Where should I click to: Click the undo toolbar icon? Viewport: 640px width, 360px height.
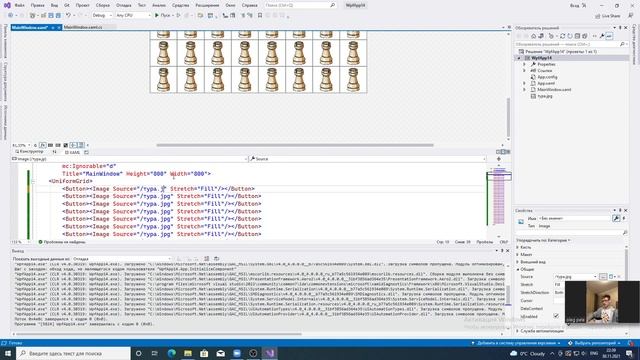tap(69, 15)
